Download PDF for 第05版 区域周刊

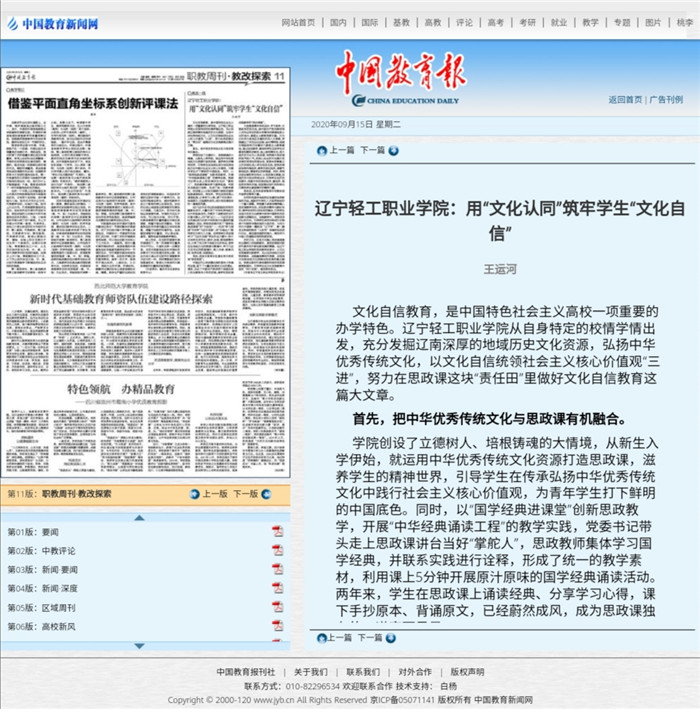coord(277,607)
